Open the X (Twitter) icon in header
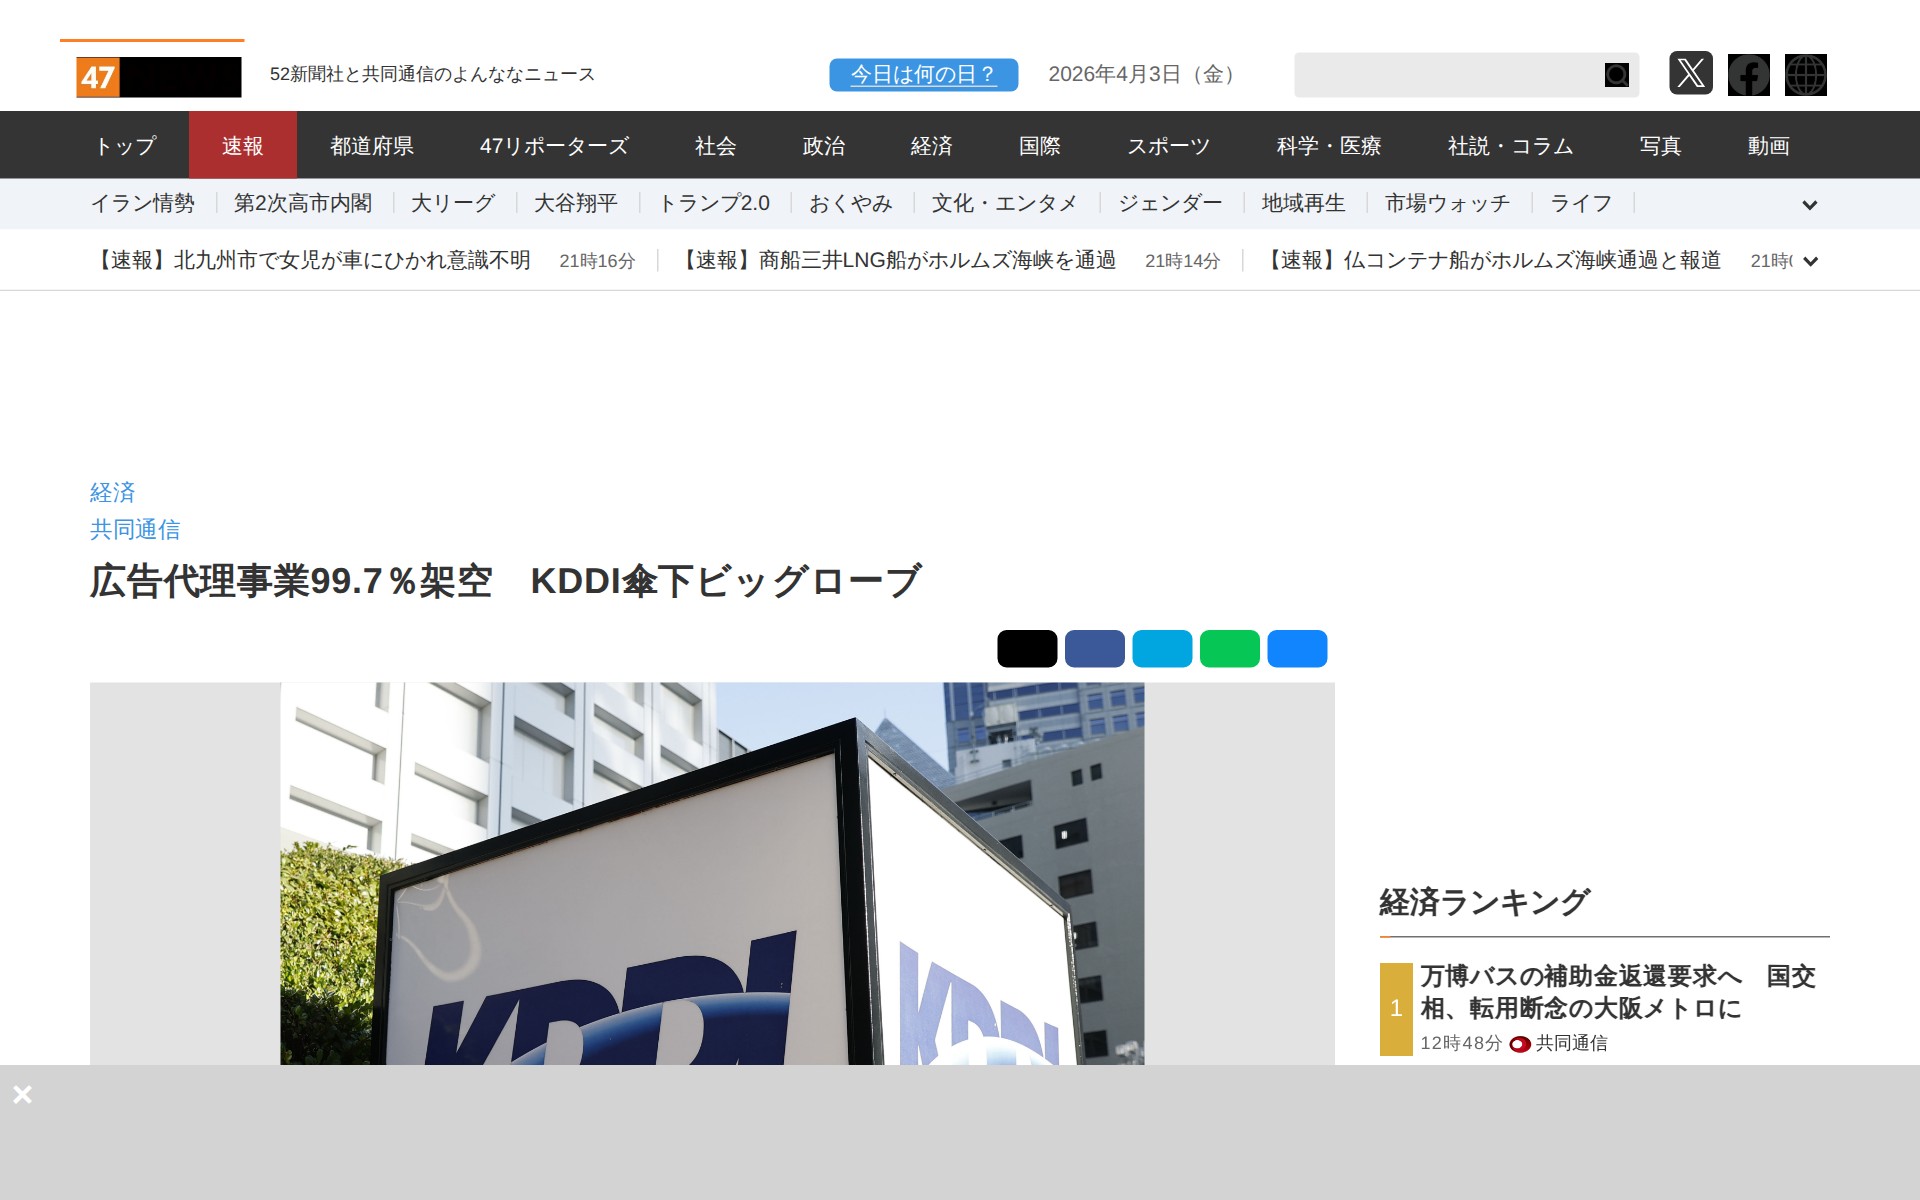The height and width of the screenshot is (1200, 1920). pos(1690,74)
